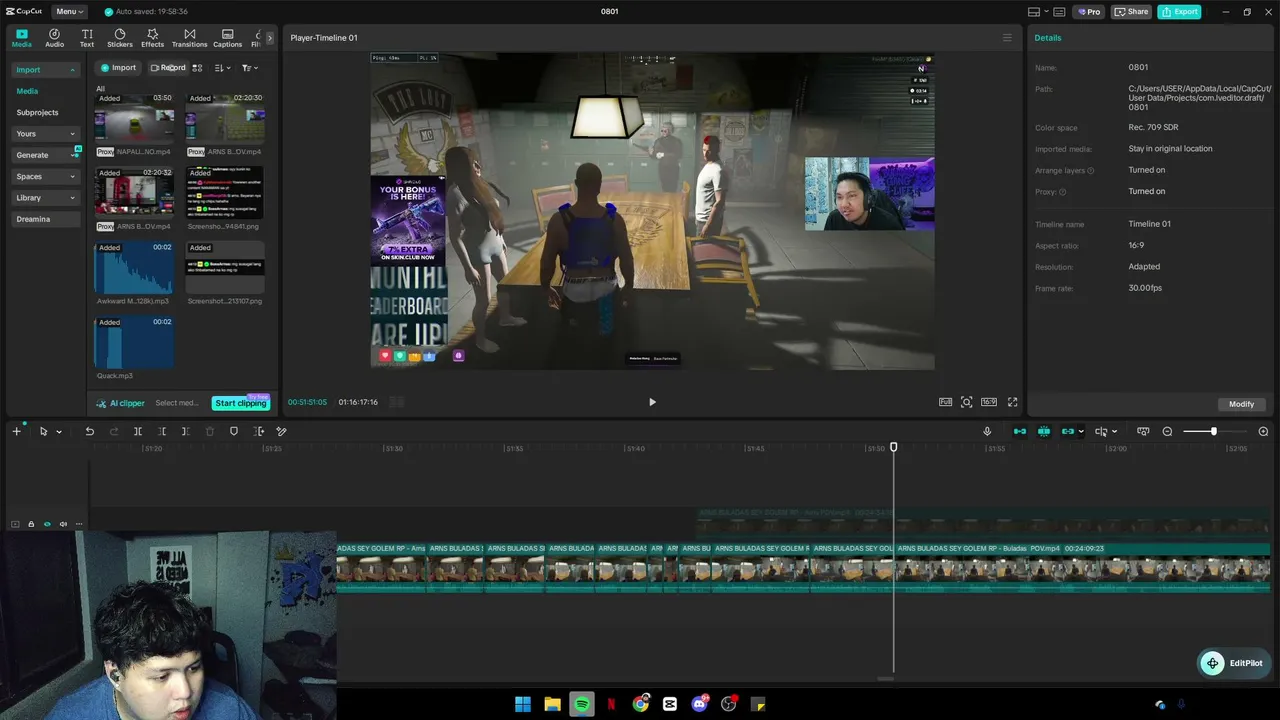1280x720 pixels.
Task: Expand the Yours sidebar section
Action: (45, 134)
